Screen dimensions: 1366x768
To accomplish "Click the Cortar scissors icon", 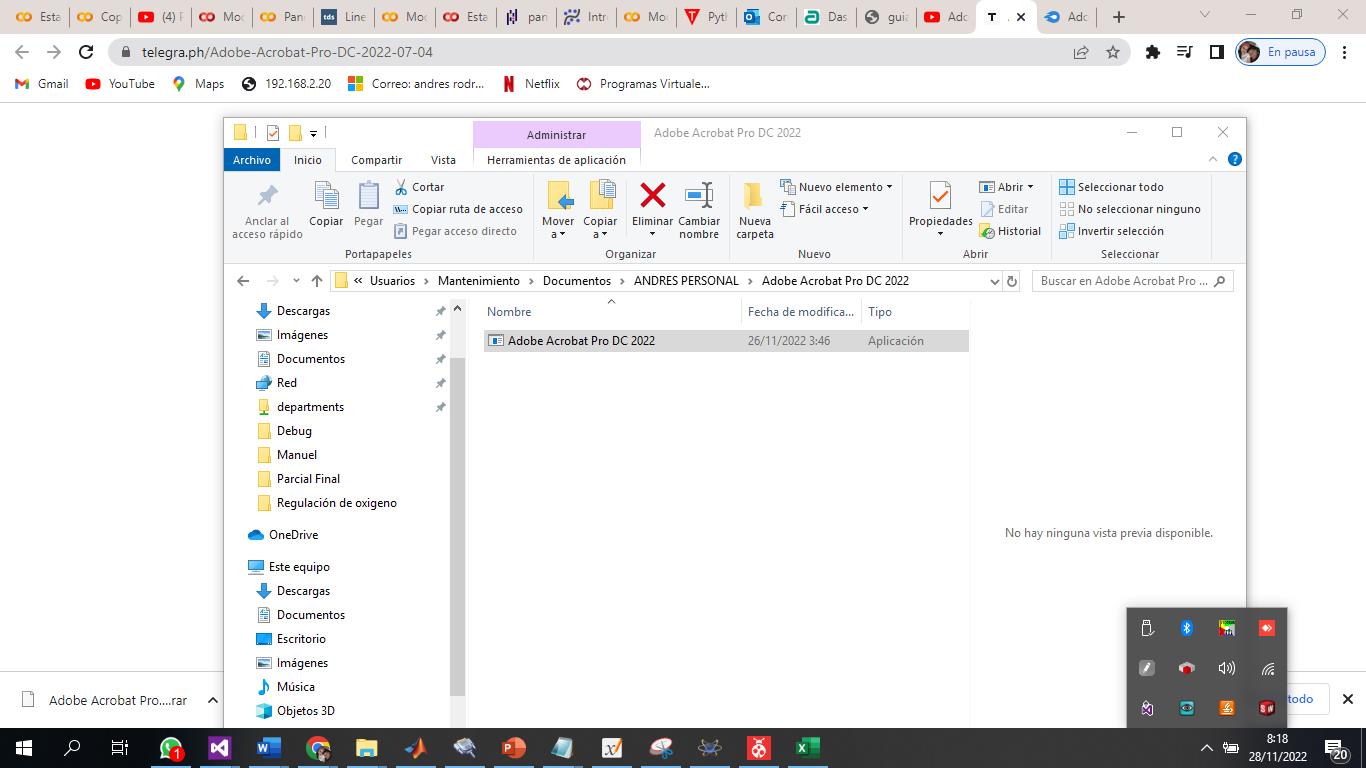I will coord(401,187).
